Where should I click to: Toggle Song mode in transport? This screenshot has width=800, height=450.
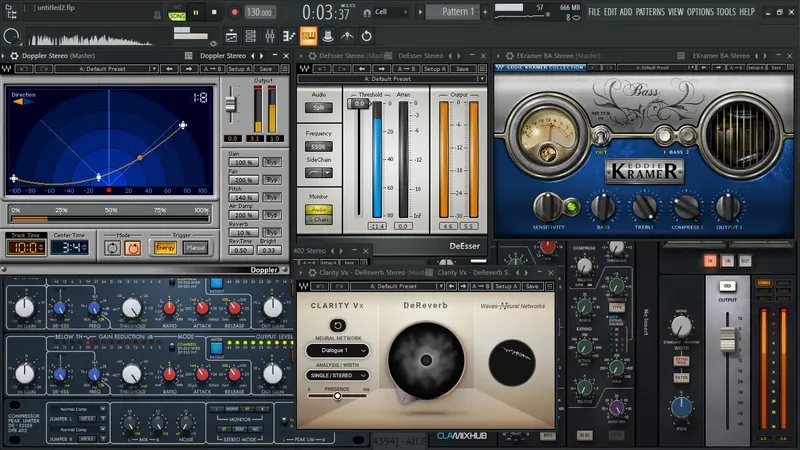click(178, 16)
